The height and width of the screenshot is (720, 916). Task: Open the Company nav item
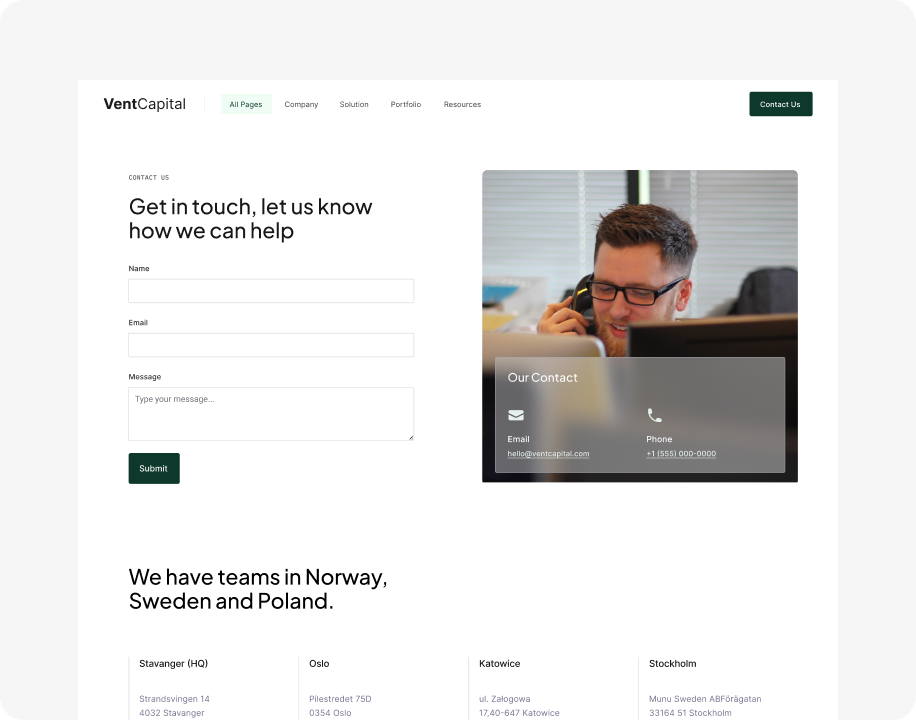[x=301, y=104]
